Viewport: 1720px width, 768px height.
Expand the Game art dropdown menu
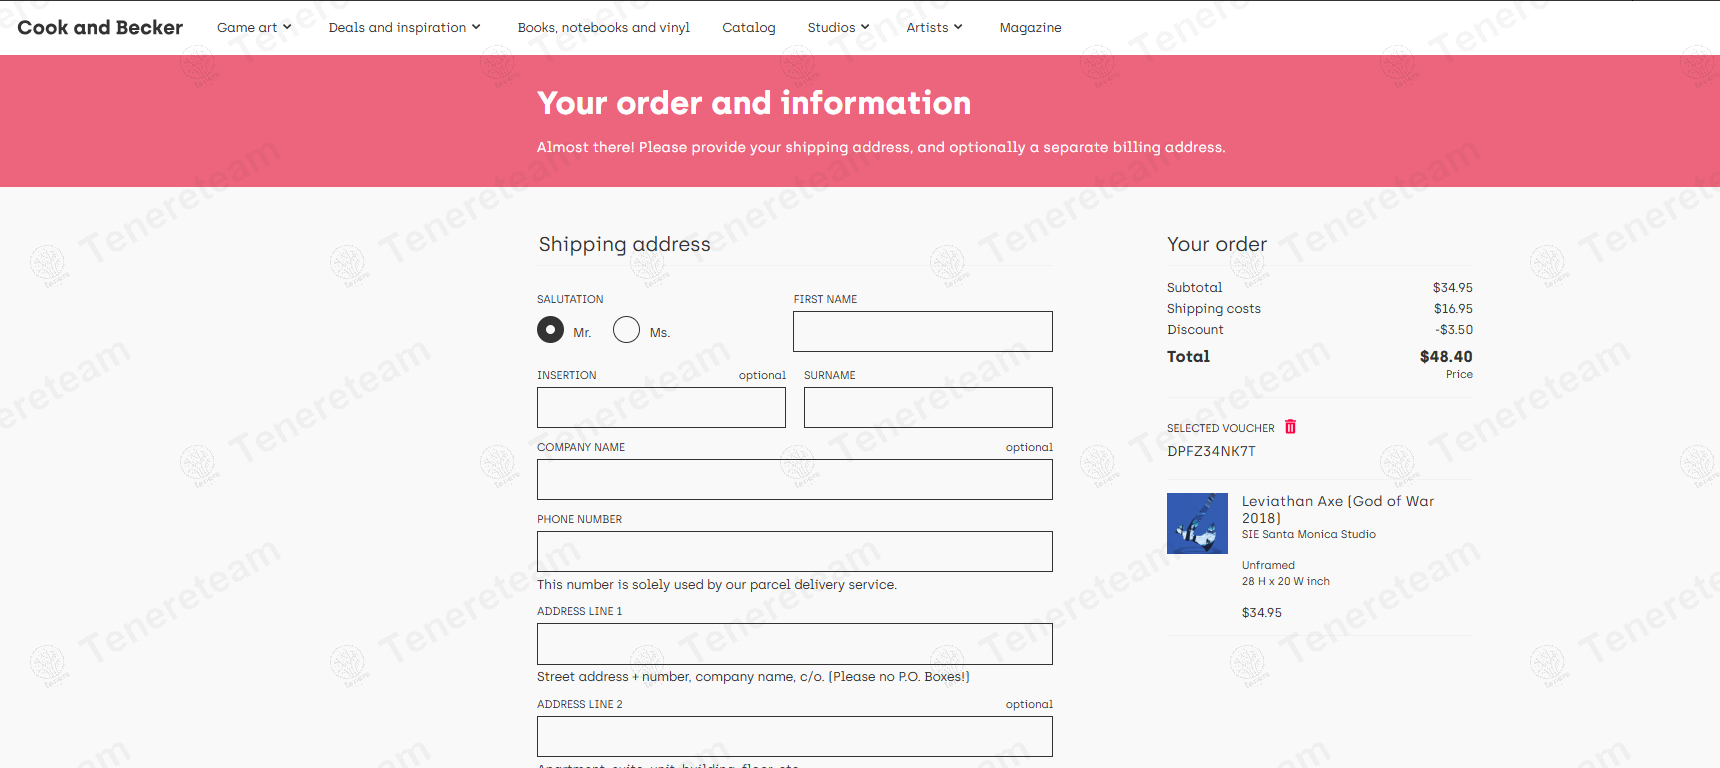pos(254,28)
